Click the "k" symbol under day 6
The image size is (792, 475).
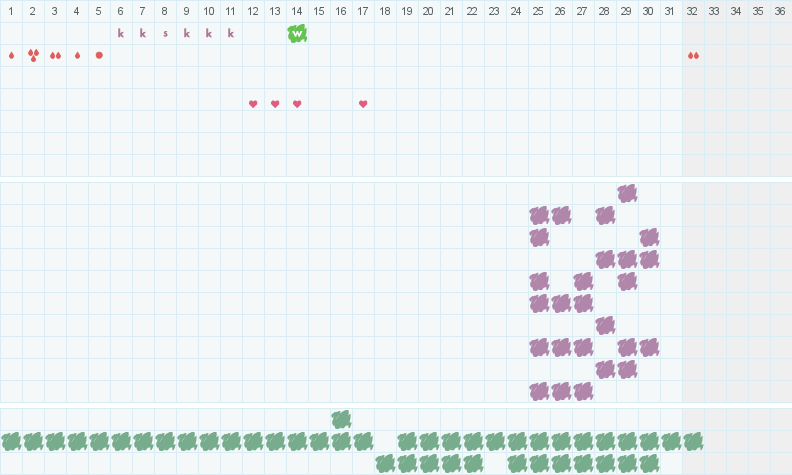[121, 33]
